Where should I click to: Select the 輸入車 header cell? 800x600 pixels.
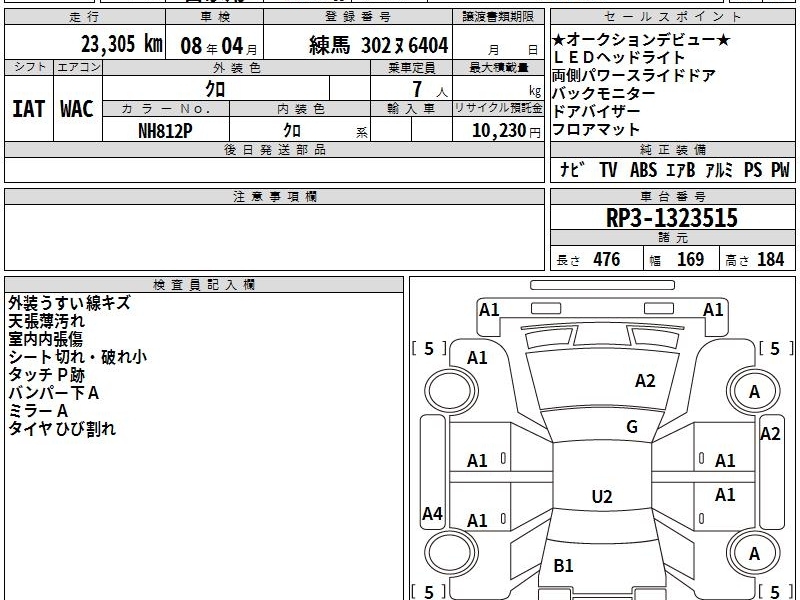coord(411,109)
